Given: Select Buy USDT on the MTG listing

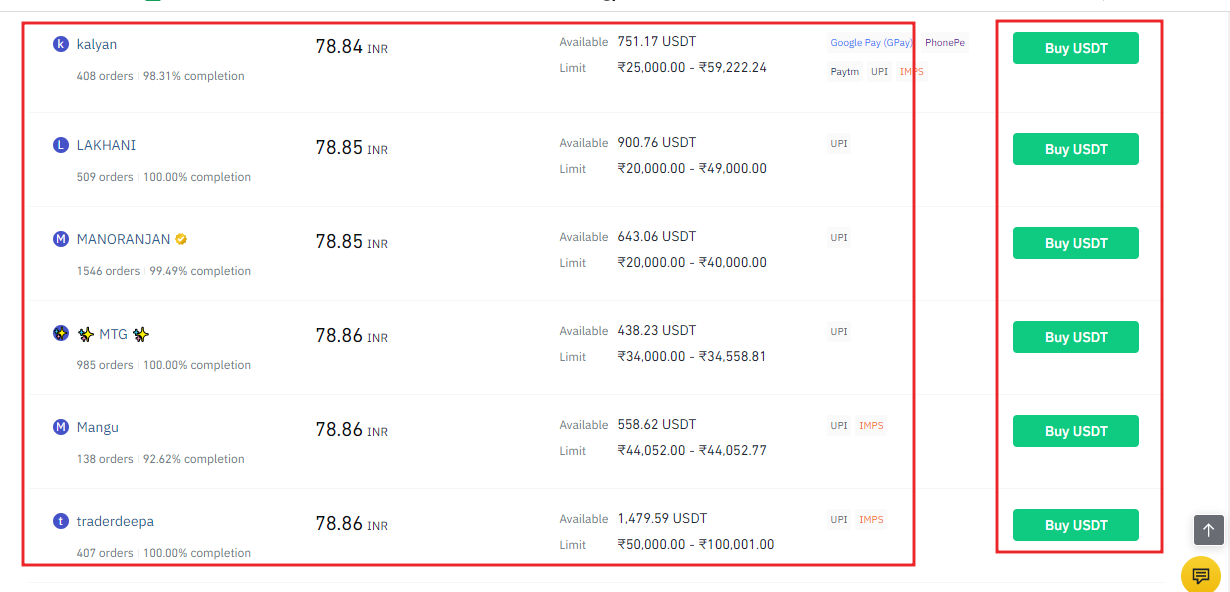Looking at the screenshot, I should click(1075, 337).
